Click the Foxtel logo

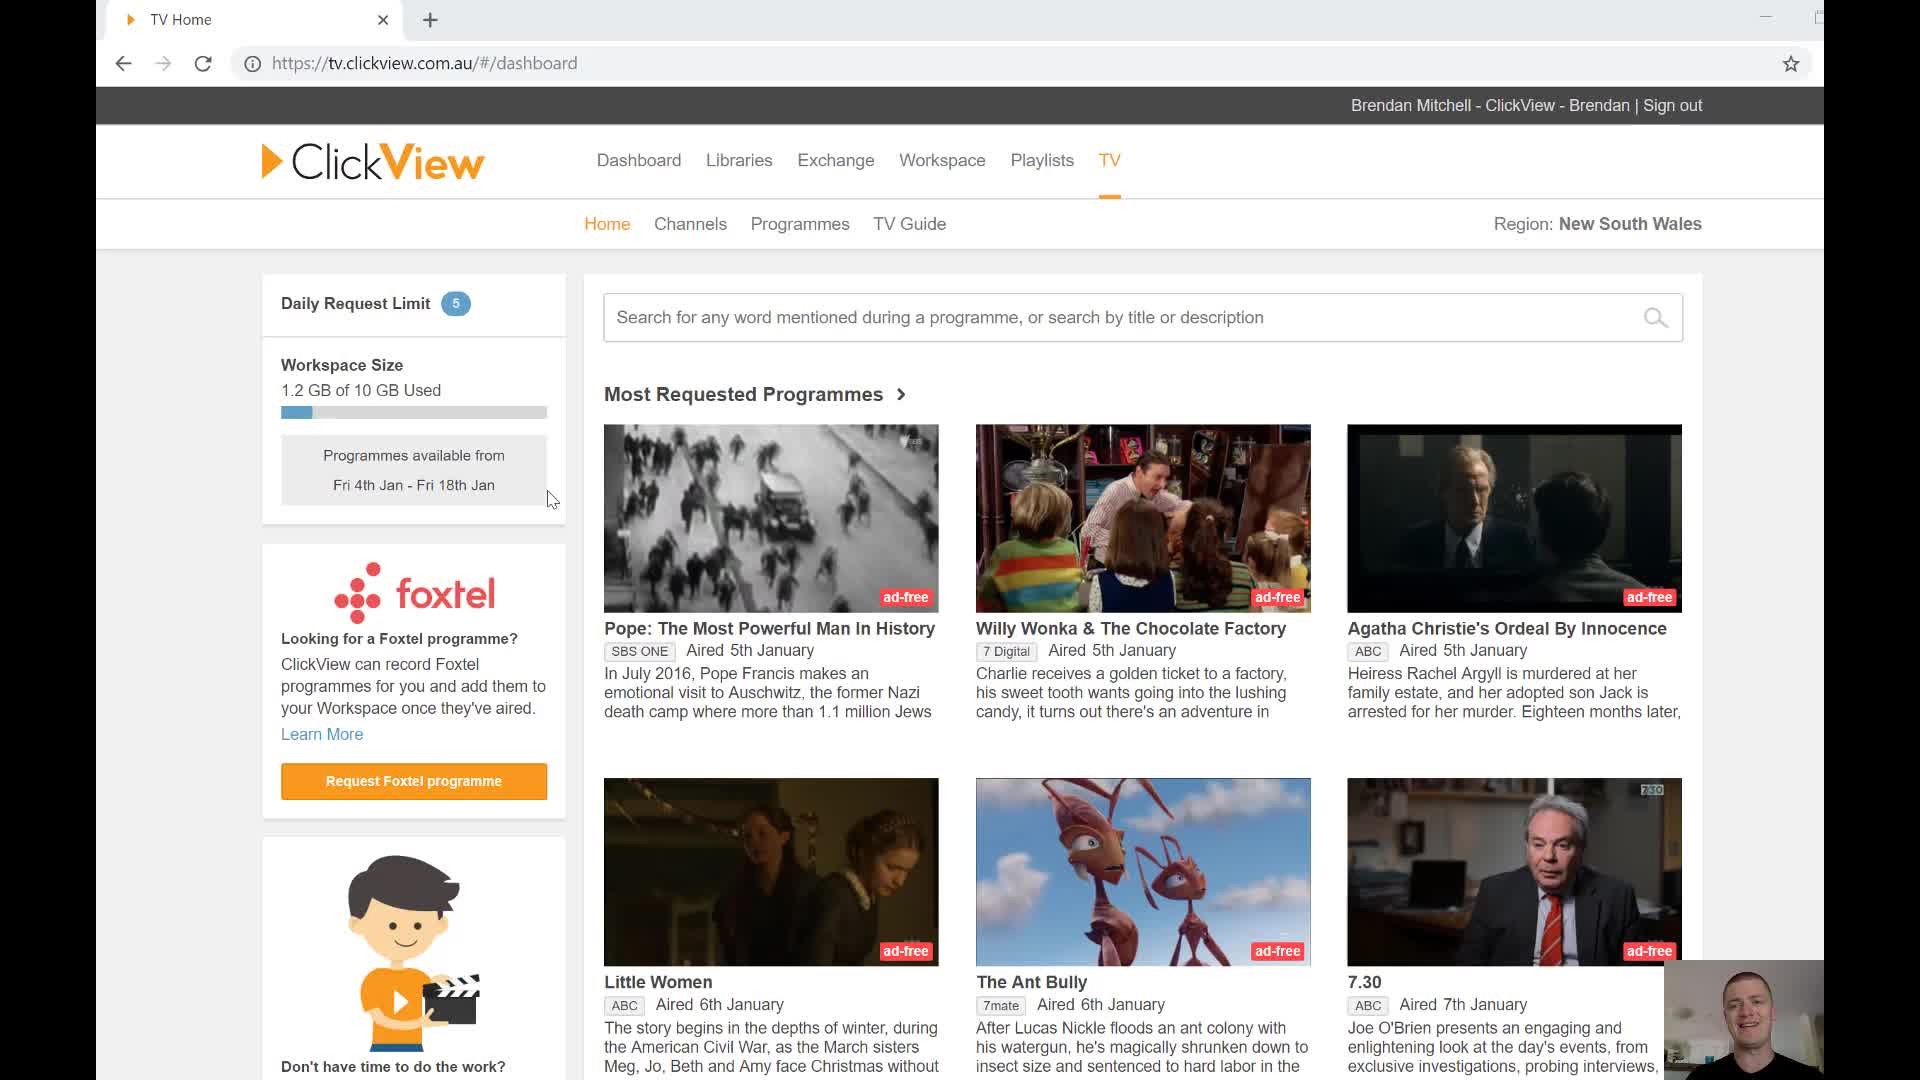click(414, 592)
